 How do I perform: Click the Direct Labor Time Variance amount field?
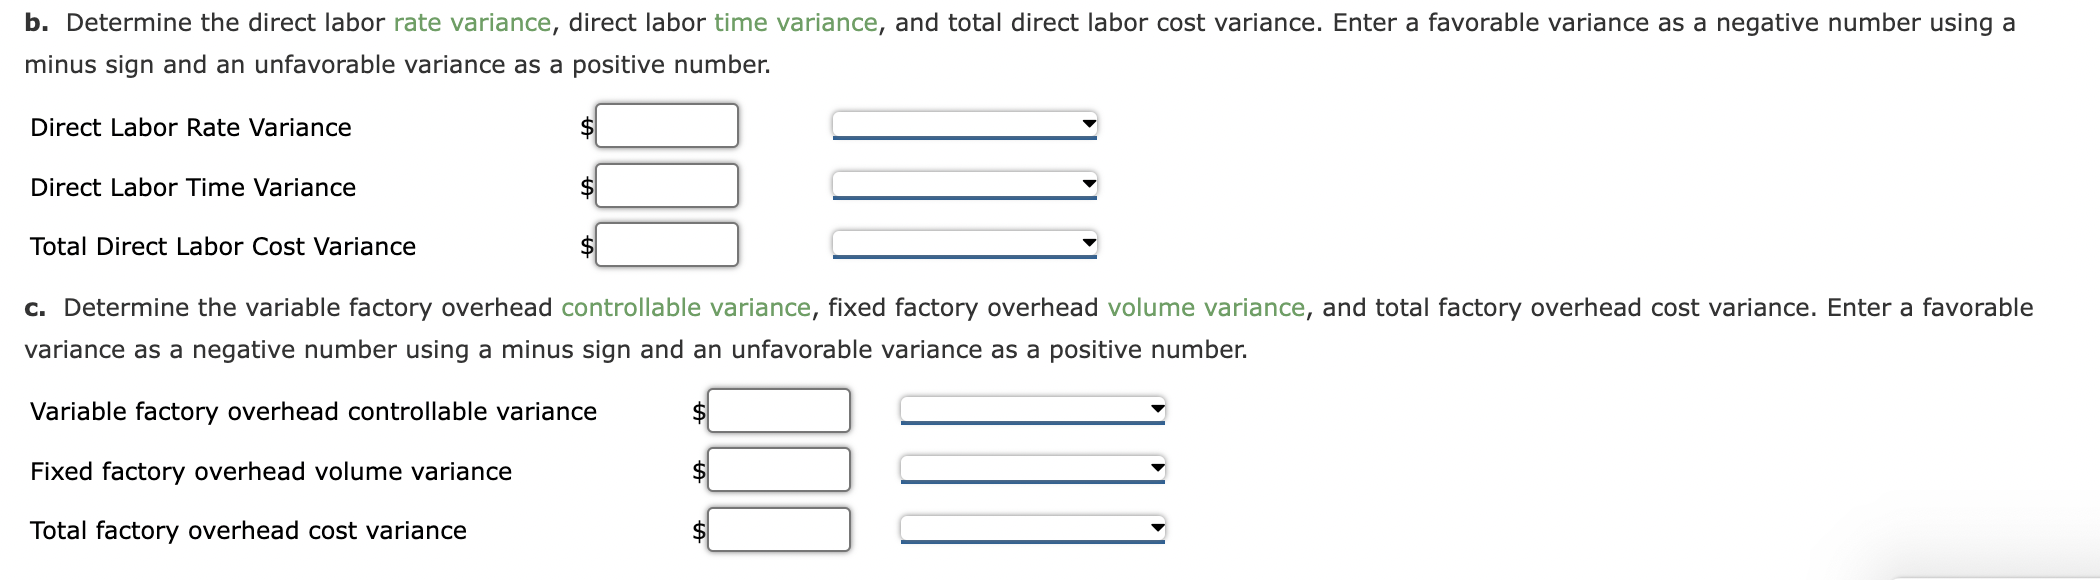(665, 185)
